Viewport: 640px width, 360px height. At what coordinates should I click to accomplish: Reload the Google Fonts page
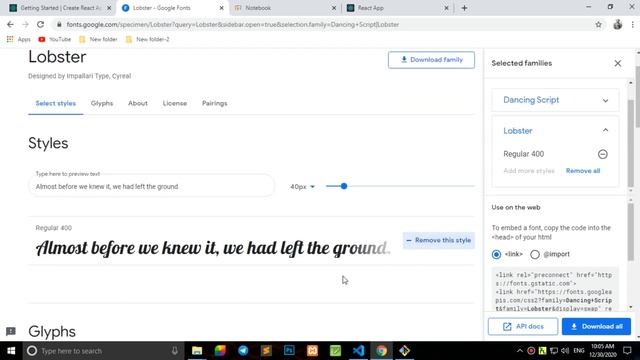coord(40,24)
